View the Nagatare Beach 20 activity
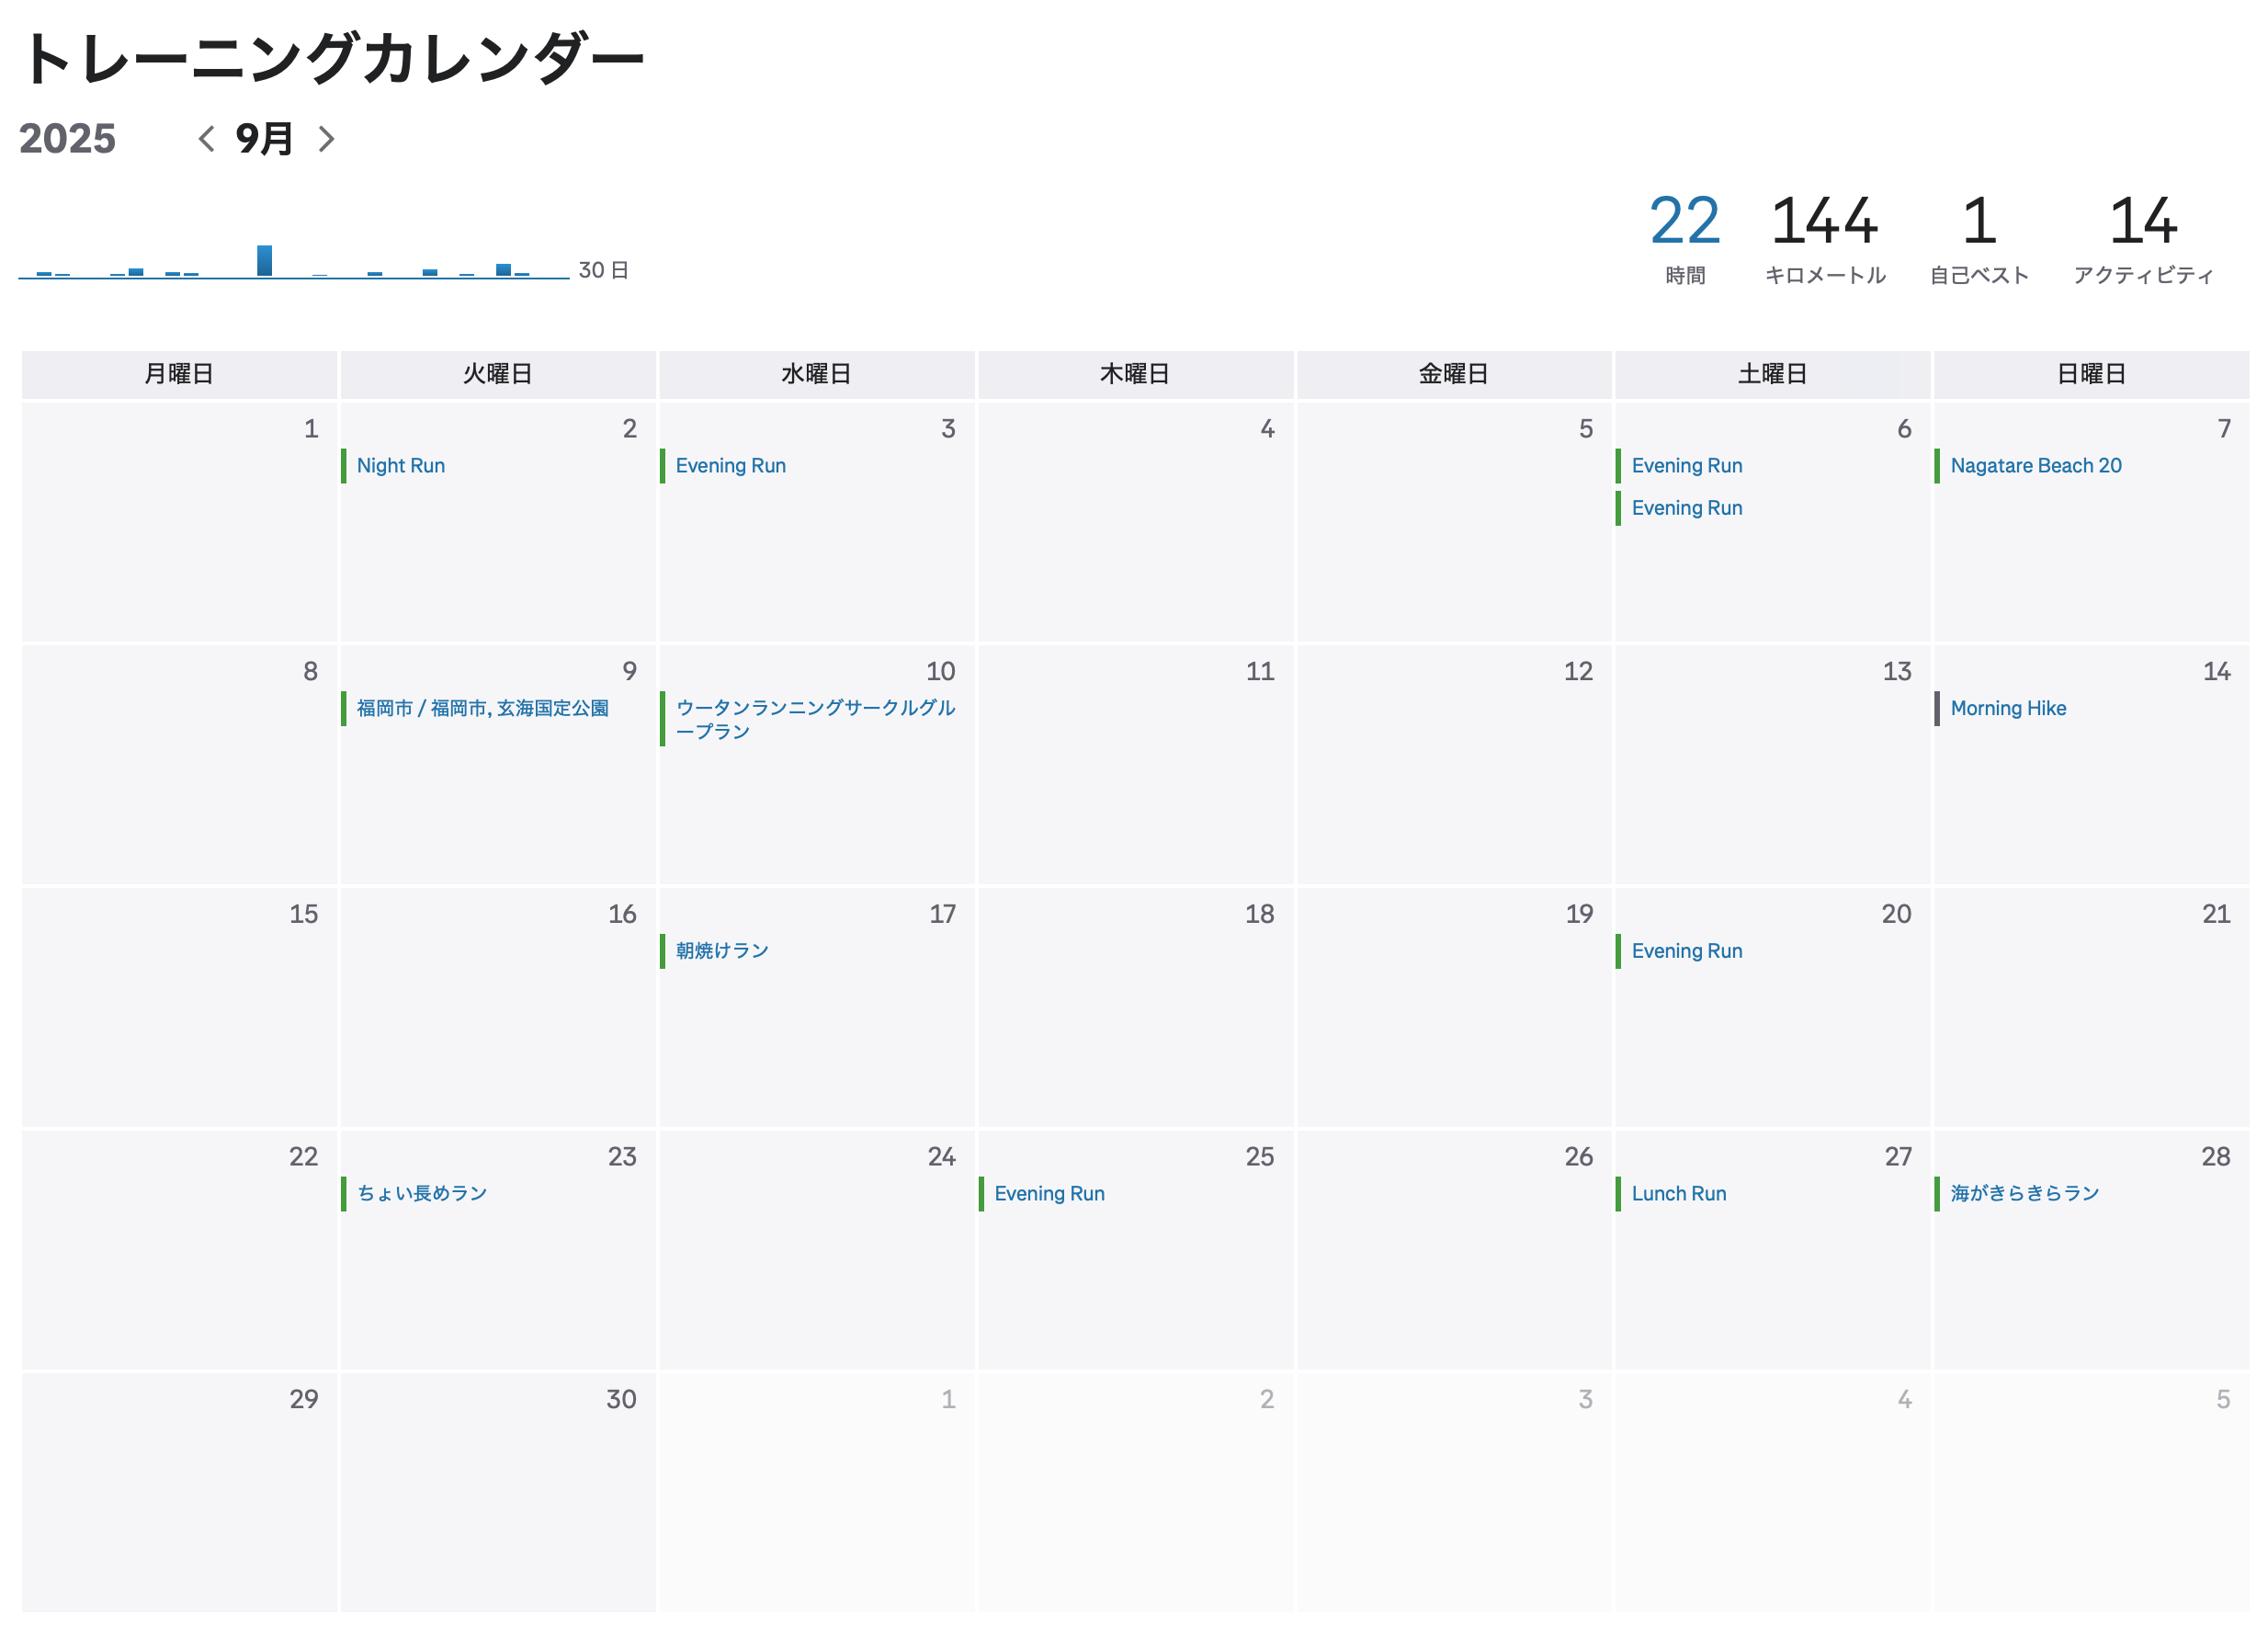Image resolution: width=2268 pixels, height=1638 pixels. tap(2035, 465)
